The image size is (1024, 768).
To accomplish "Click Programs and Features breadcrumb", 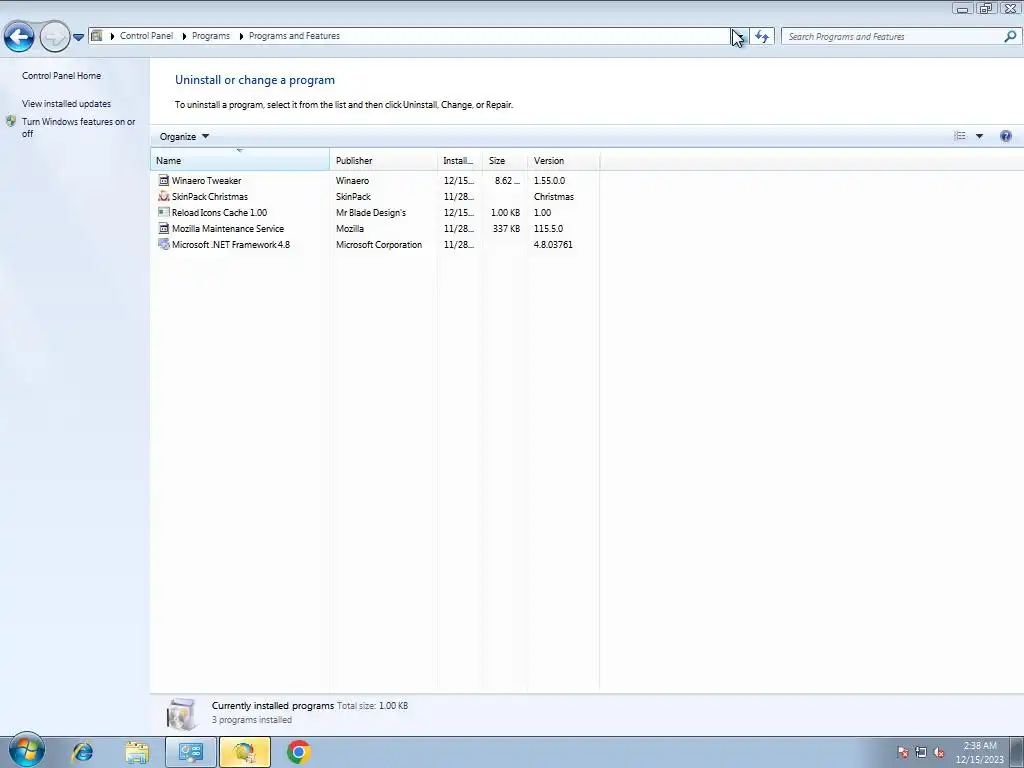I will point(295,36).
